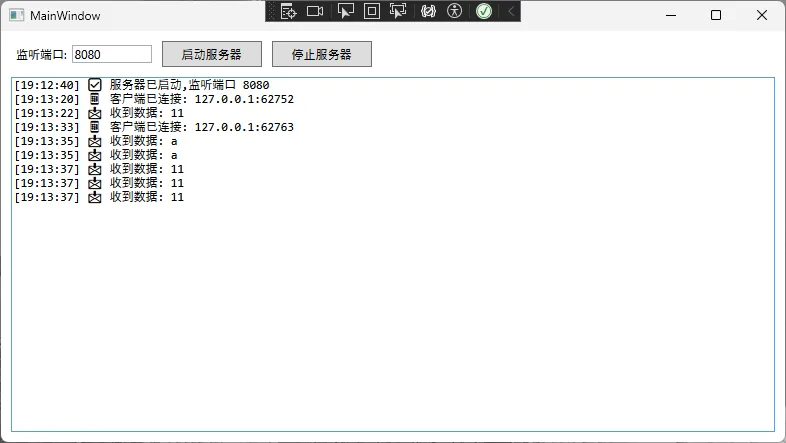Run the accessibility scan person icon
This screenshot has width=786, height=443.
pyautogui.click(x=455, y=11)
